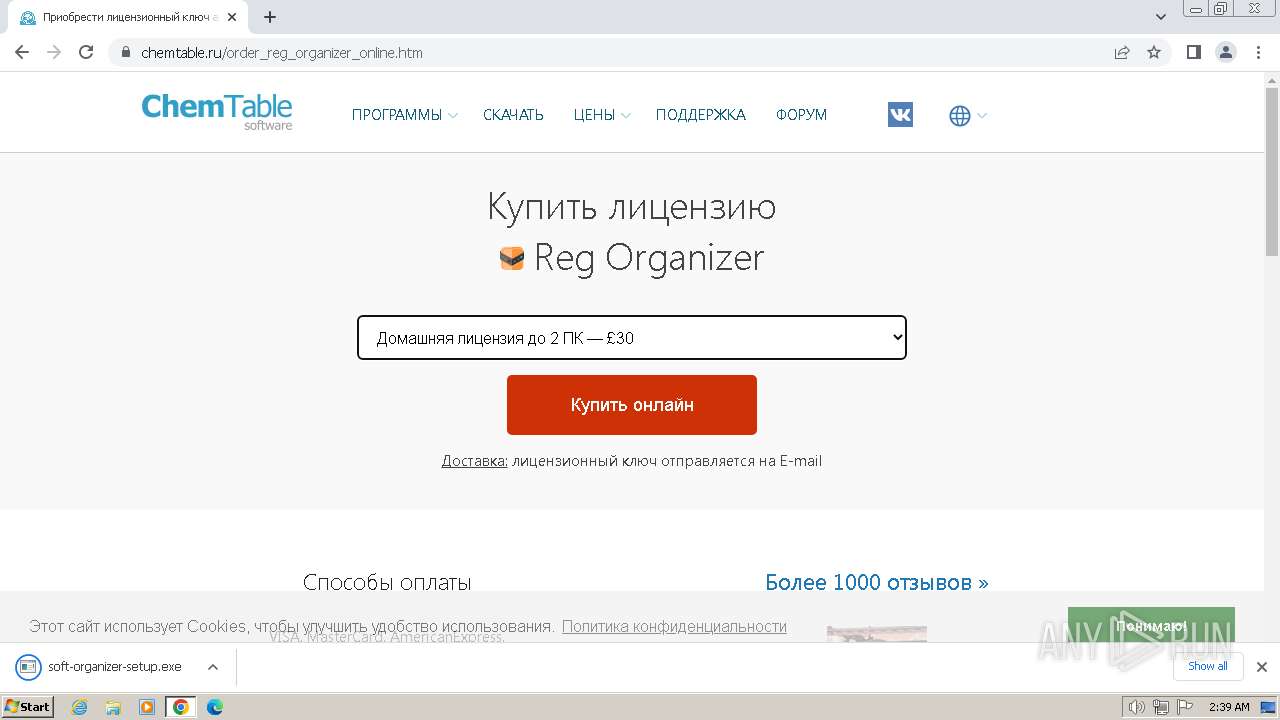The width and height of the screenshot is (1280, 720).
Task: Open the tab search dropdown arrow
Action: (x=1161, y=17)
